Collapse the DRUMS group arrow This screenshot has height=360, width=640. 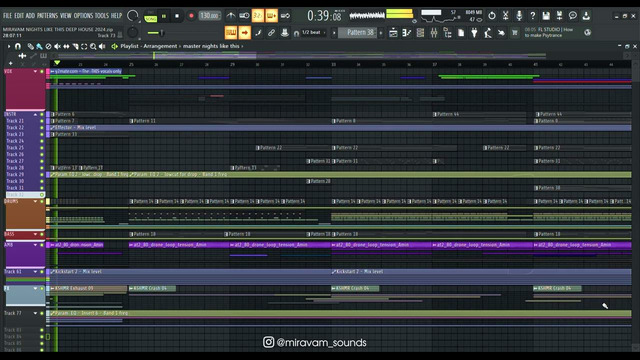(x=36, y=202)
